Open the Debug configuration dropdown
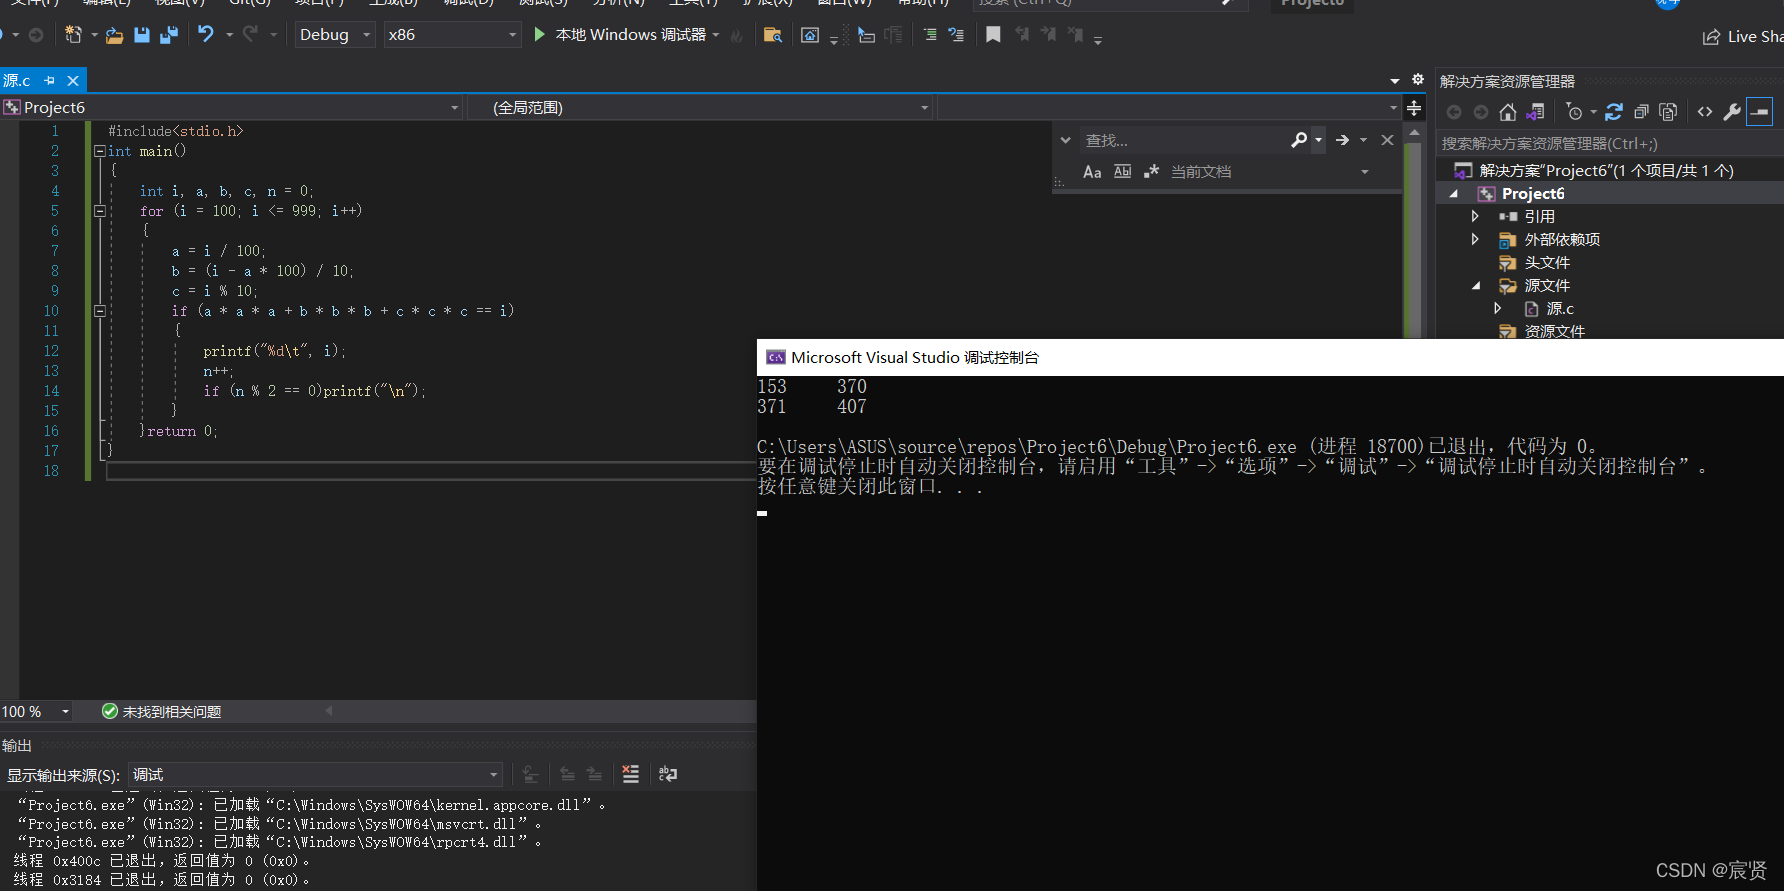Viewport: 1784px width, 891px height. coord(335,35)
